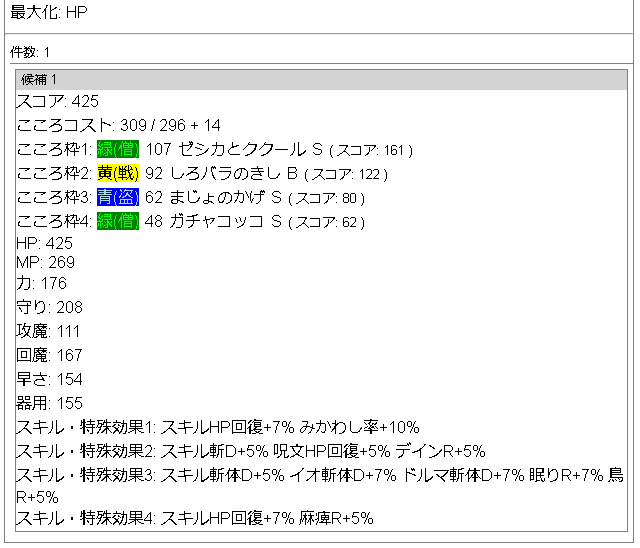640x548 pixels.
Task: Click the しろバラのきし B entry
Action: [x=233, y=173]
